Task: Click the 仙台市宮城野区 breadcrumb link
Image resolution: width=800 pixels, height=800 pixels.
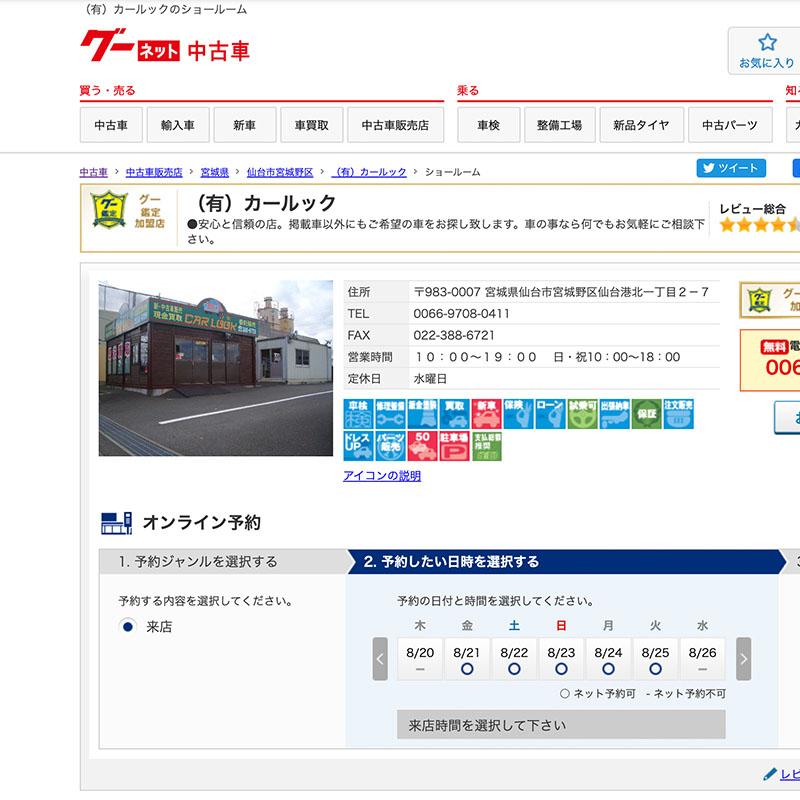Action: click(280, 172)
